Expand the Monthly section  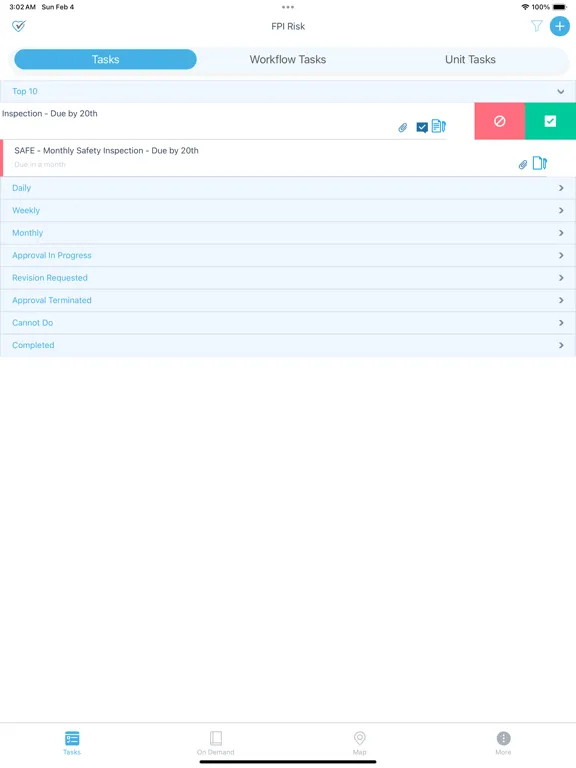(288, 233)
